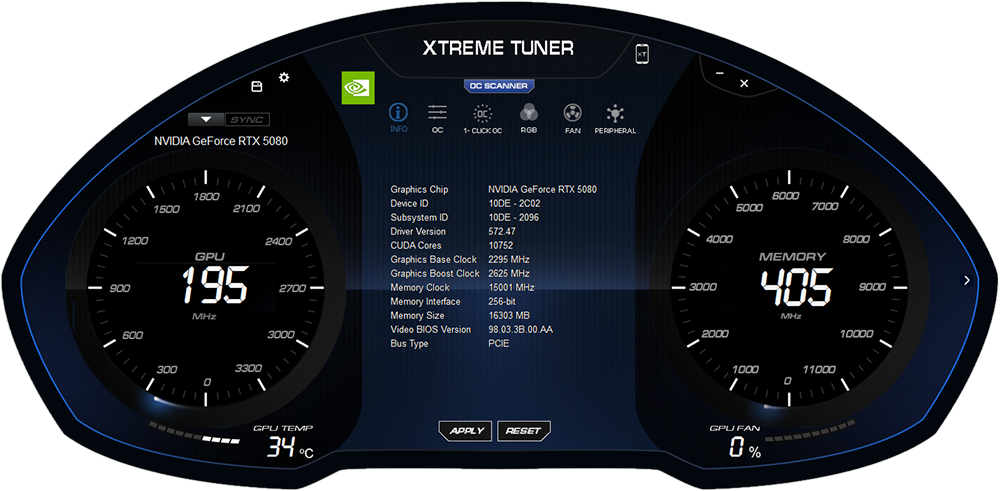The image size is (1000, 491).
Task: Open the settings gear icon
Action: point(284,77)
